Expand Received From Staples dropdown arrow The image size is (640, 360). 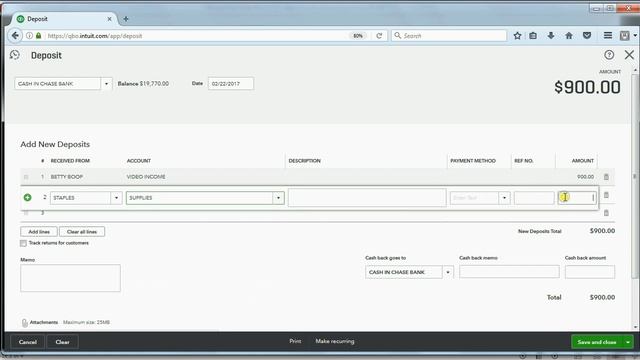click(116, 198)
